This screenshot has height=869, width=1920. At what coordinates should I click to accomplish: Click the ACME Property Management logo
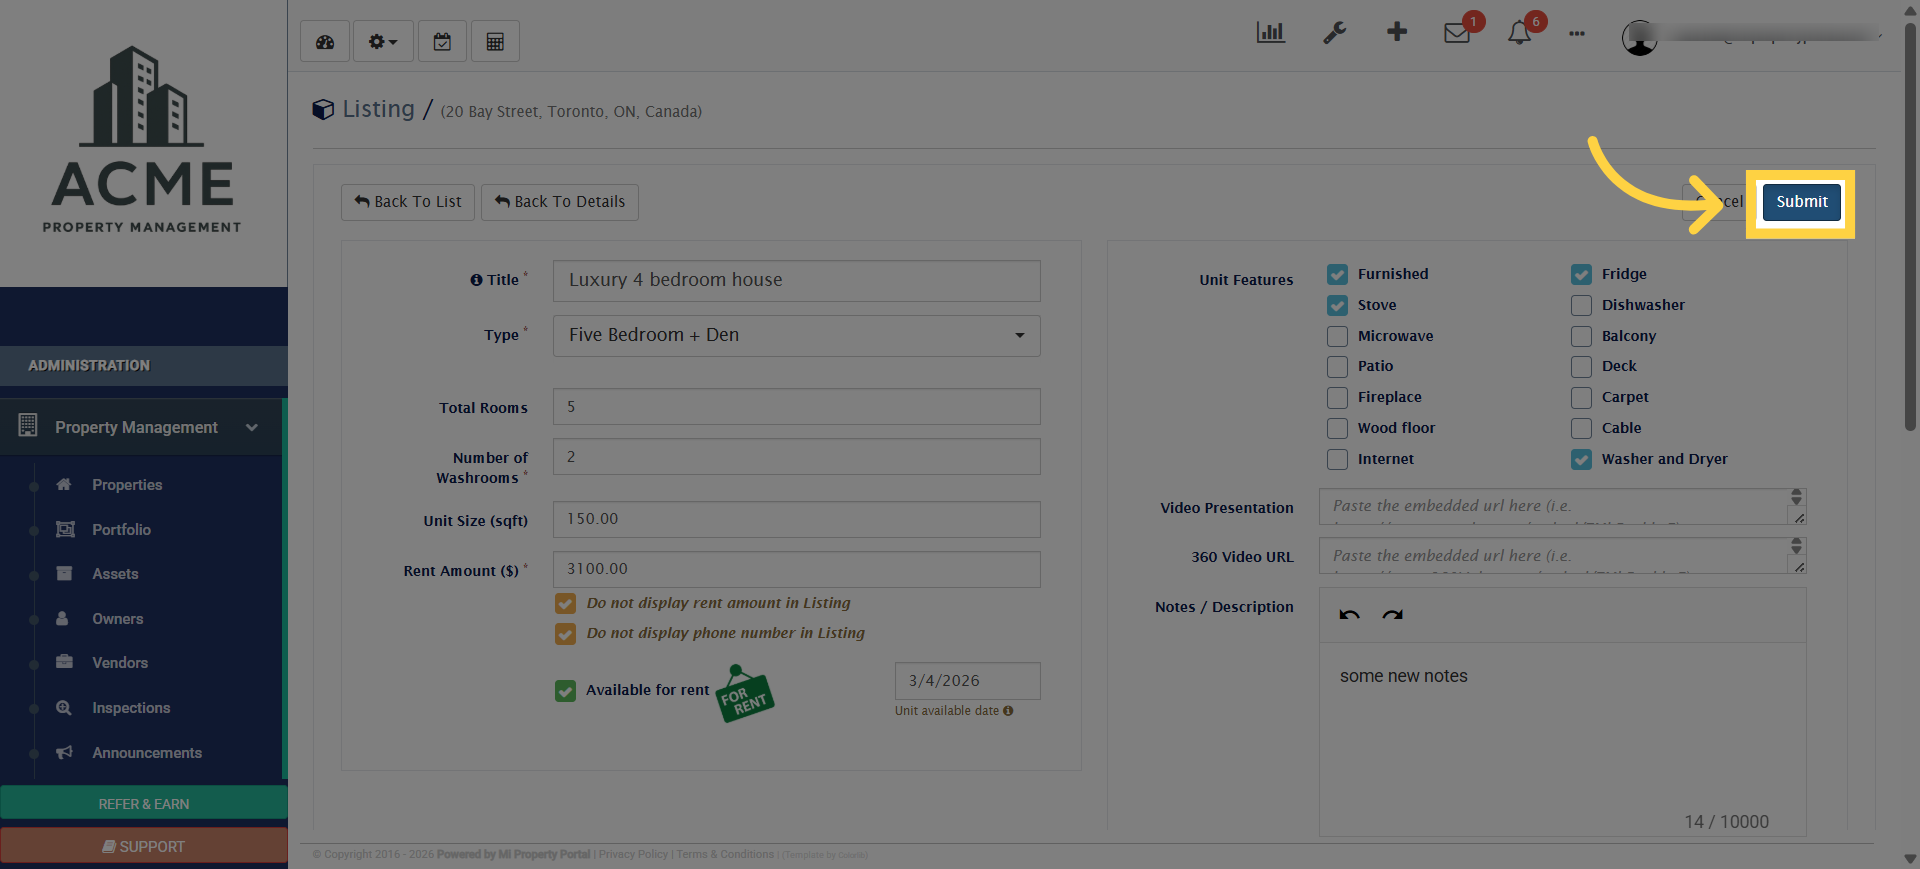[x=143, y=140]
